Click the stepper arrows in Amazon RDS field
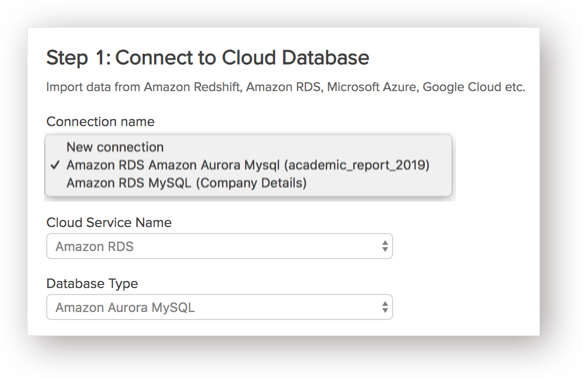Screen dimensions: 583x379 385,246
